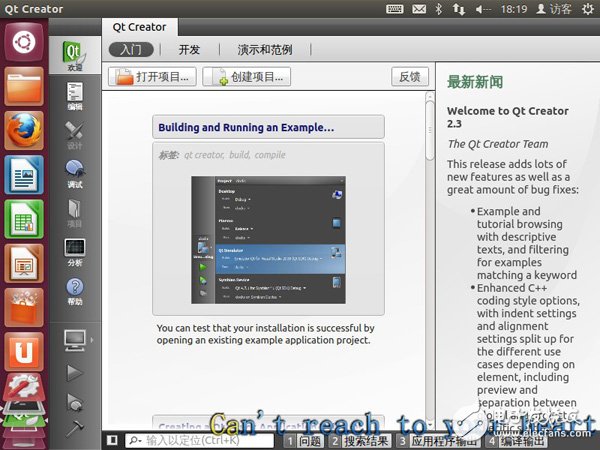Switch to Edit (编辑) mode
This screenshot has height=450, width=600.
pyautogui.click(x=75, y=96)
